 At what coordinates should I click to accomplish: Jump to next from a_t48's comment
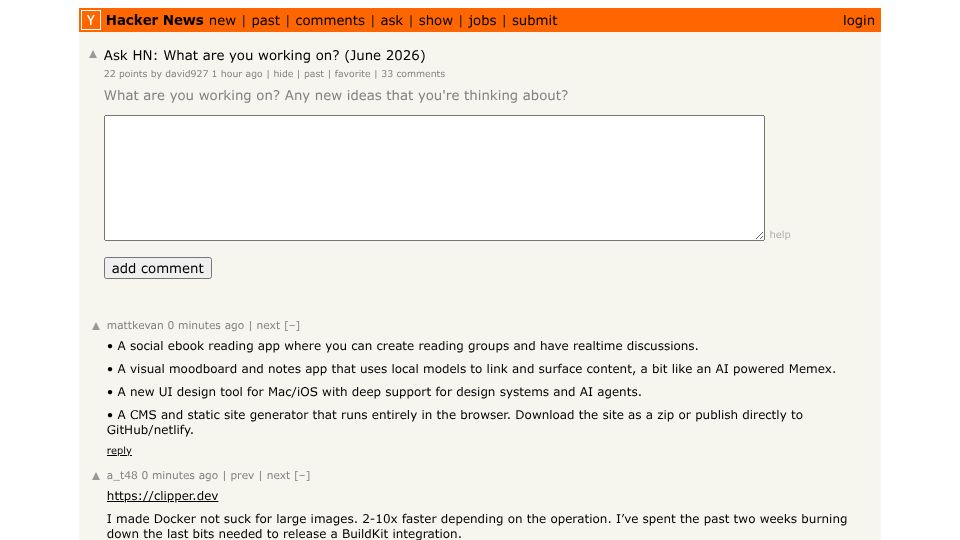(x=279, y=475)
